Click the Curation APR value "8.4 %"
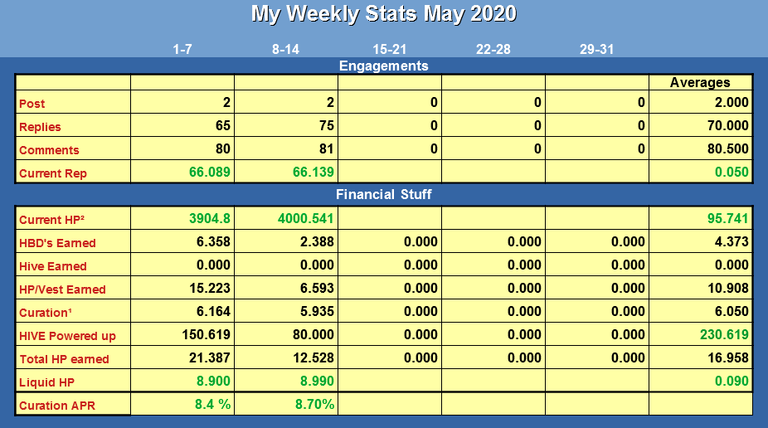The image size is (768, 428). (213, 404)
